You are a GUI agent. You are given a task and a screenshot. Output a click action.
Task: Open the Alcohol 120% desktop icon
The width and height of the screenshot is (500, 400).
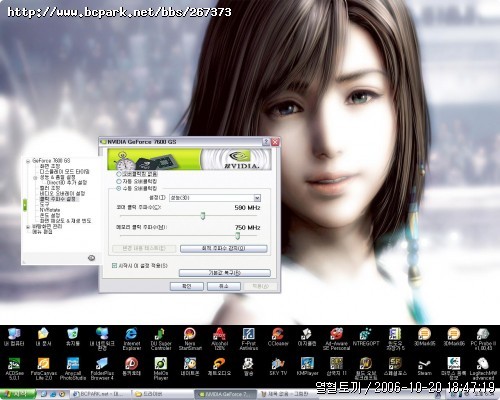[x=219, y=338]
